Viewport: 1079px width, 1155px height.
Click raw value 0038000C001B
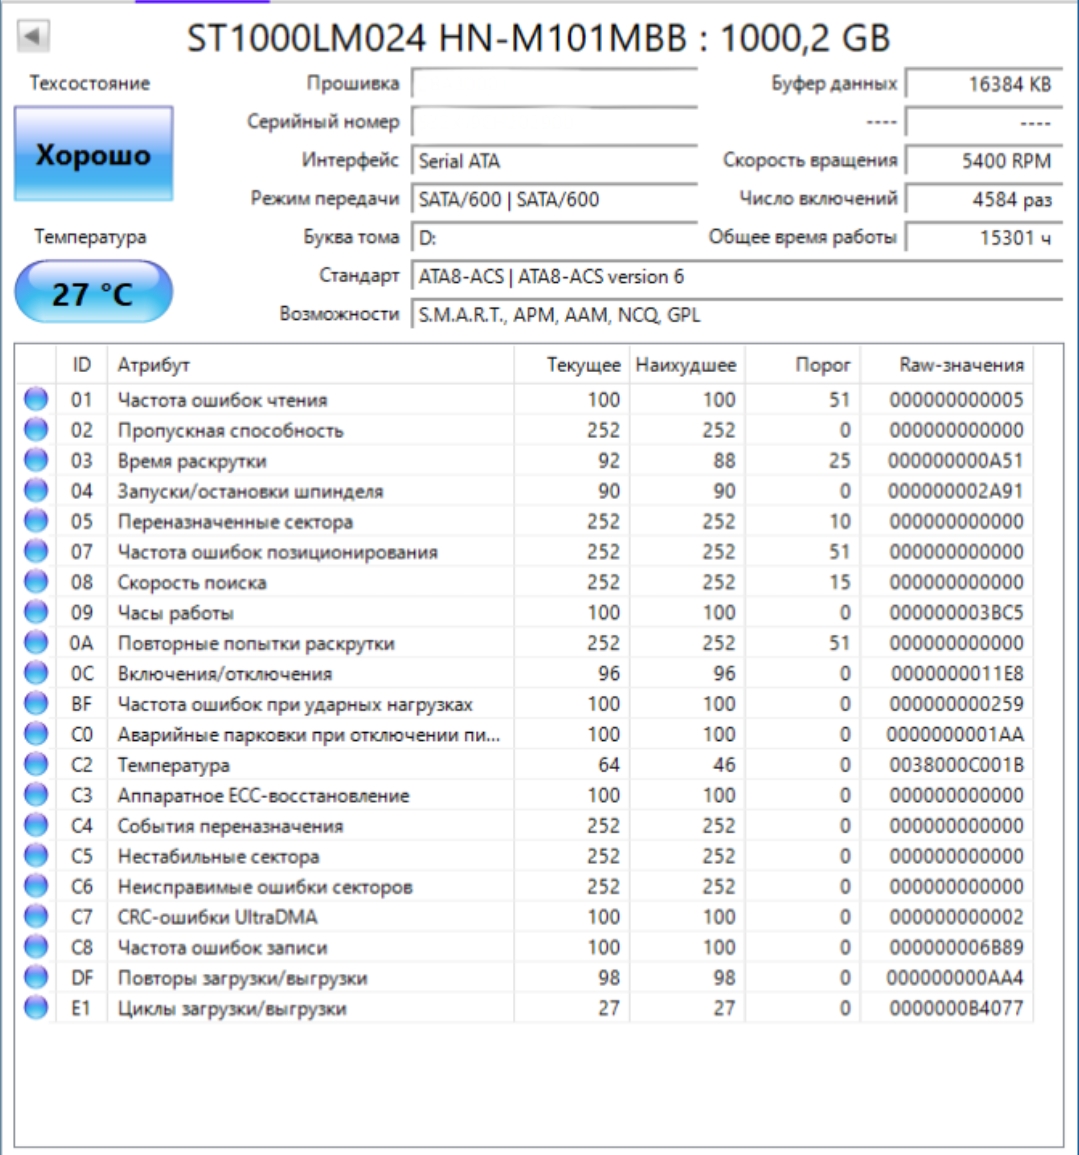956,765
